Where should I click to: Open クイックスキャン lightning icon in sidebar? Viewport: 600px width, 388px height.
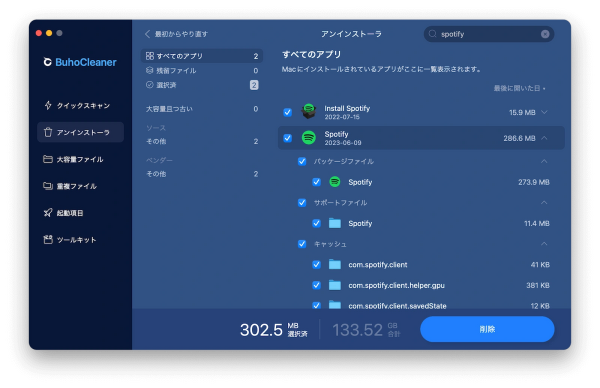click(x=48, y=105)
